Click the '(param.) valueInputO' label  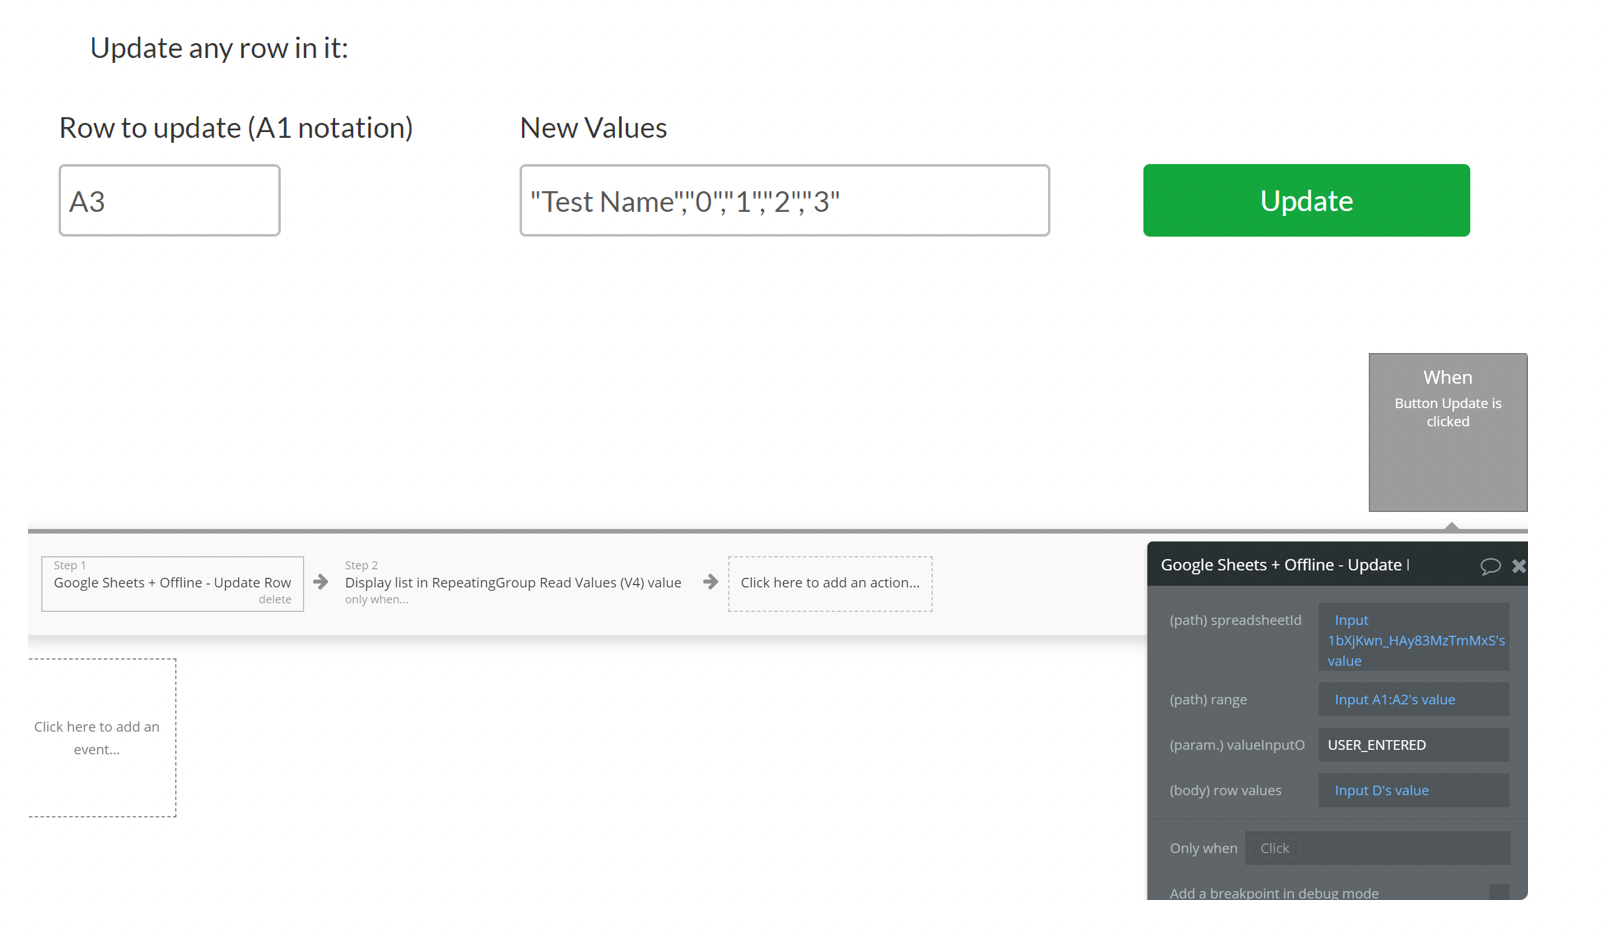click(1237, 745)
